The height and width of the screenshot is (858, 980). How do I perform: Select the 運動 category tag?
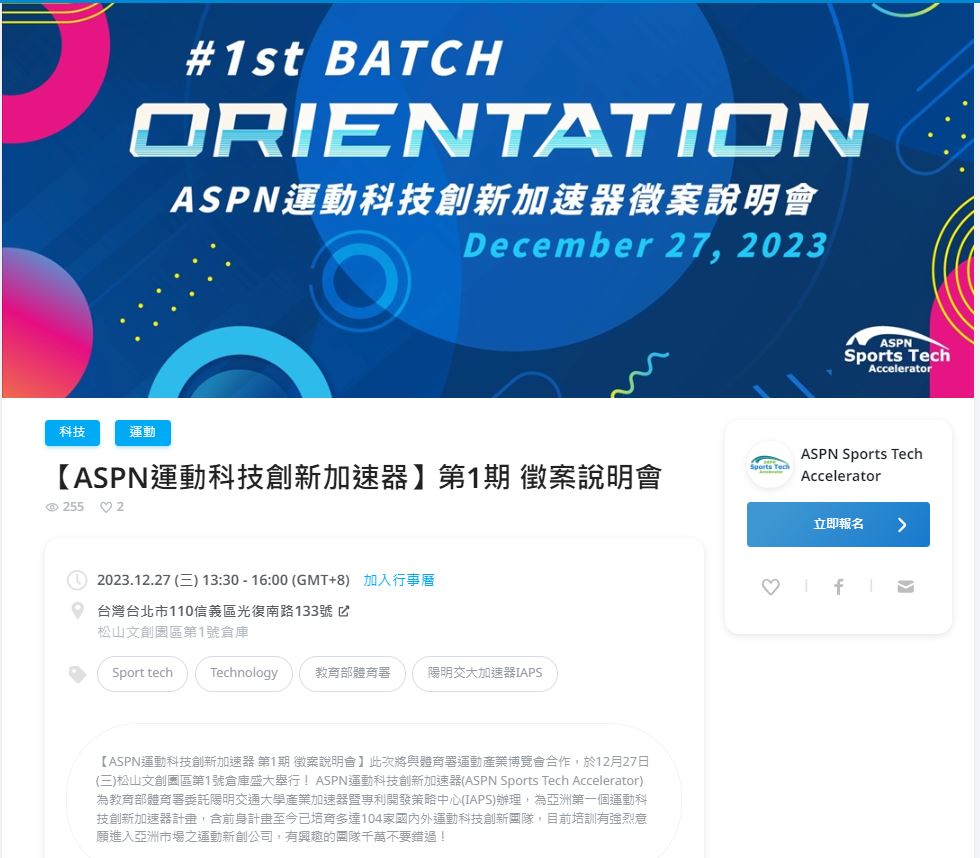(x=142, y=432)
